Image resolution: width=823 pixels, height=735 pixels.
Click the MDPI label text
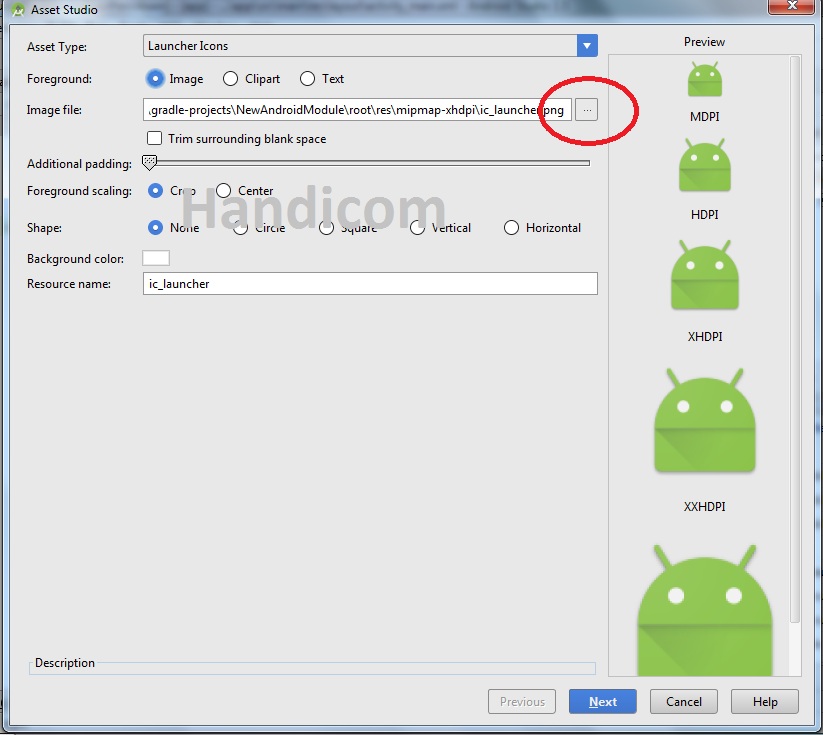click(704, 117)
